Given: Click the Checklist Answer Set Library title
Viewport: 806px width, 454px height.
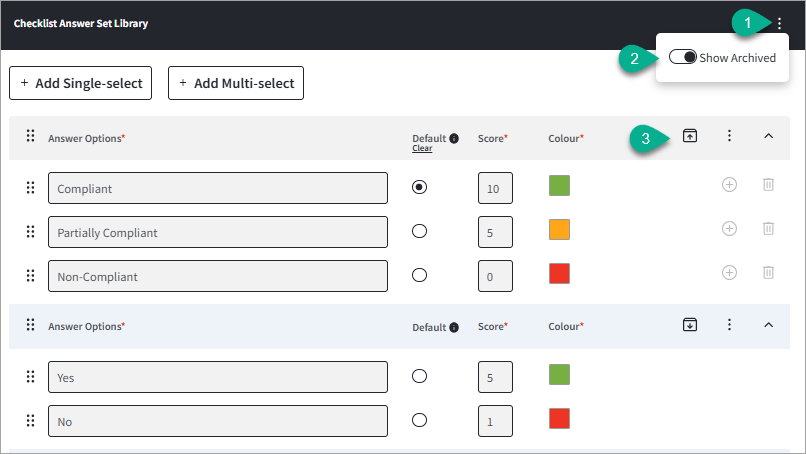Looking at the screenshot, I should [81, 23].
